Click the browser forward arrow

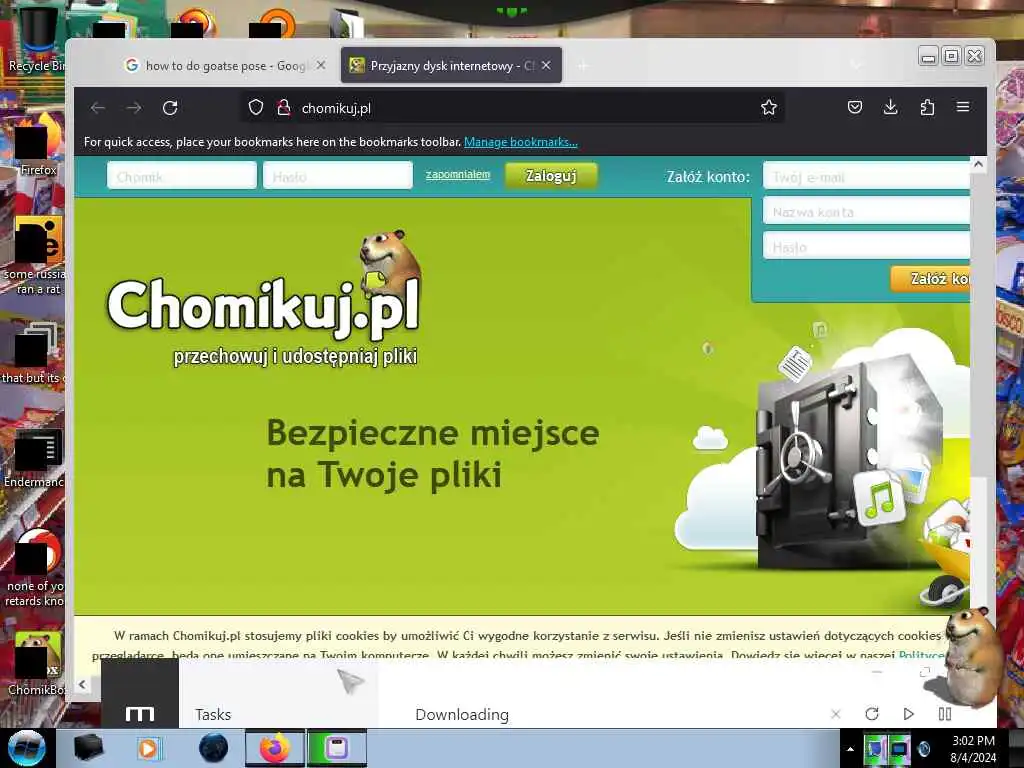click(134, 108)
